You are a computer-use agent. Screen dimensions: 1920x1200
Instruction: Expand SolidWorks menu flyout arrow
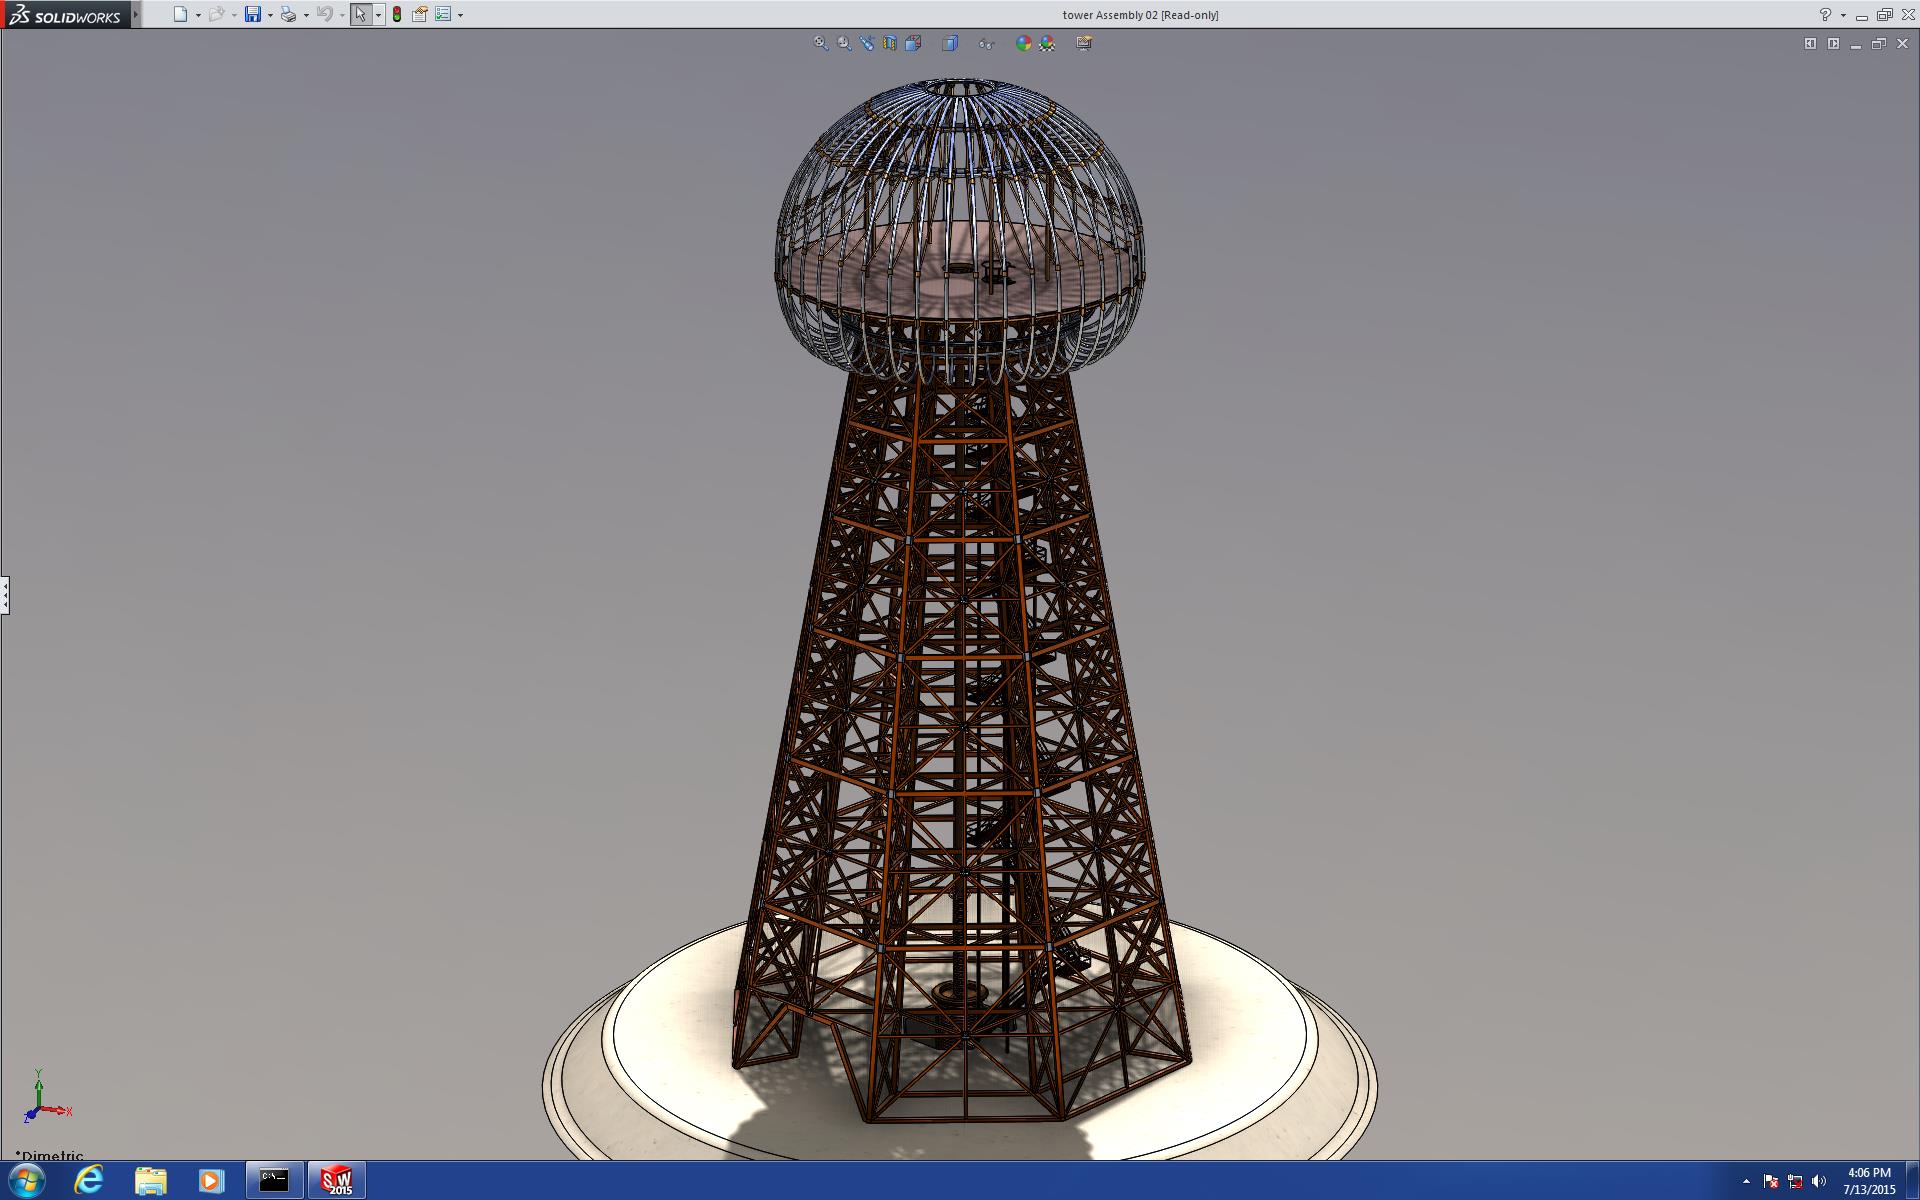point(136,14)
